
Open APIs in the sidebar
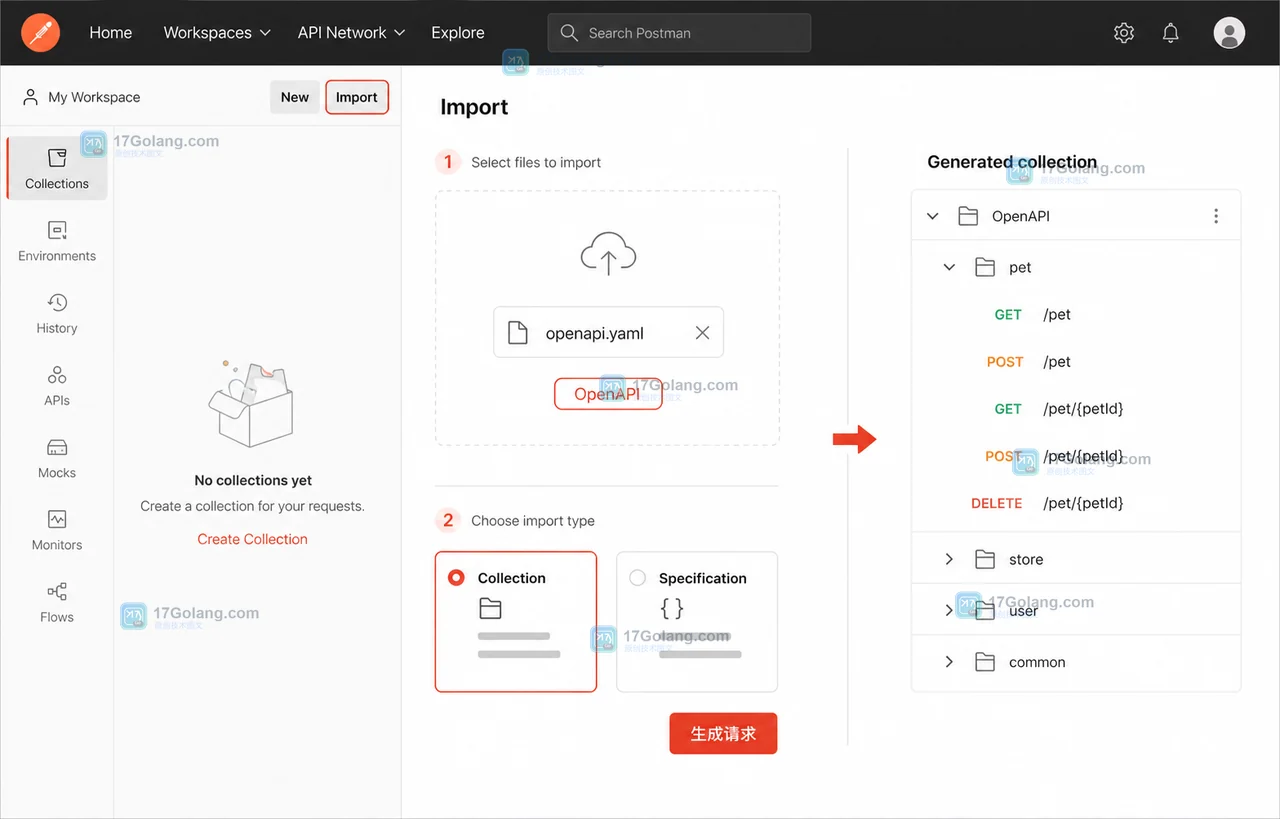(x=57, y=386)
